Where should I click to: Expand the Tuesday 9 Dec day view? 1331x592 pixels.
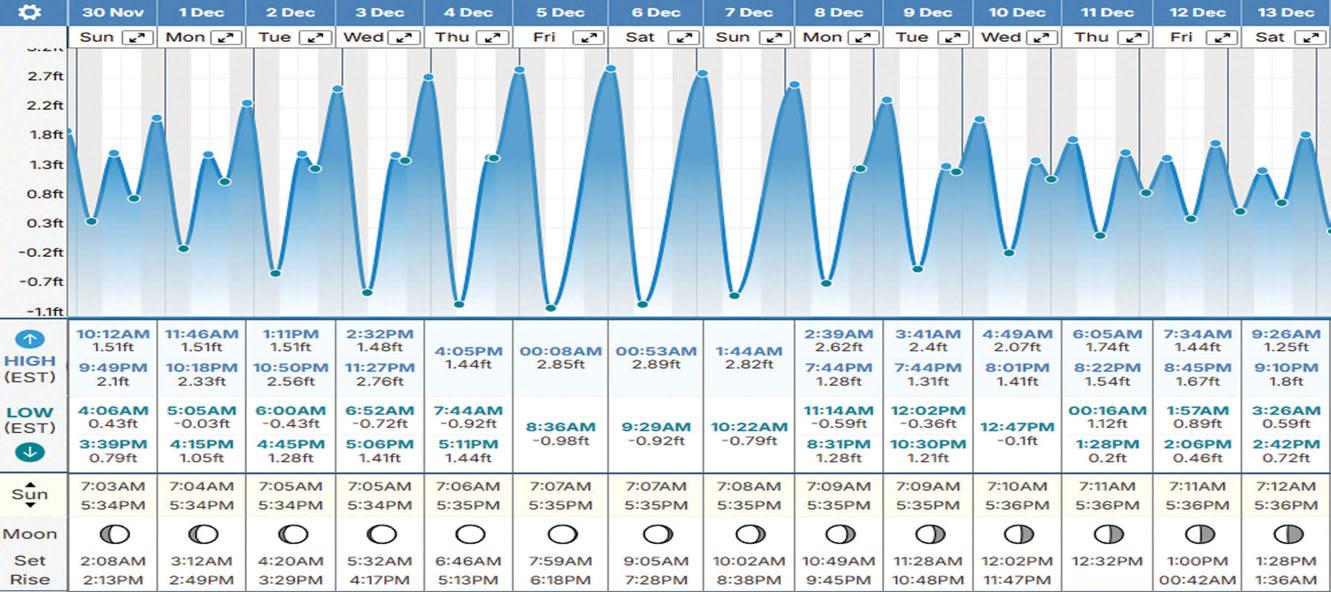(951, 37)
